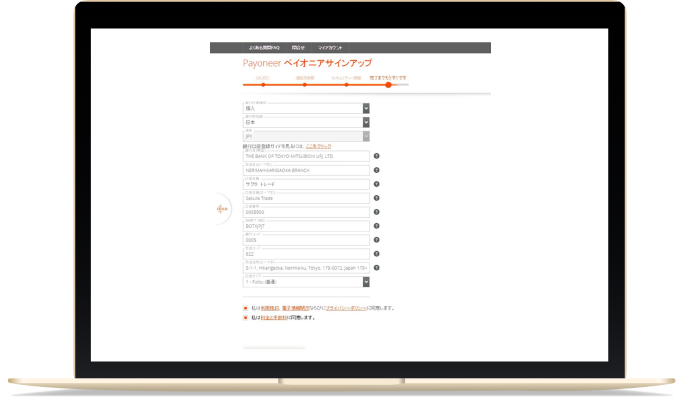Click the orange back arrow icon
This screenshot has width=684, height=398.
click(x=222, y=209)
